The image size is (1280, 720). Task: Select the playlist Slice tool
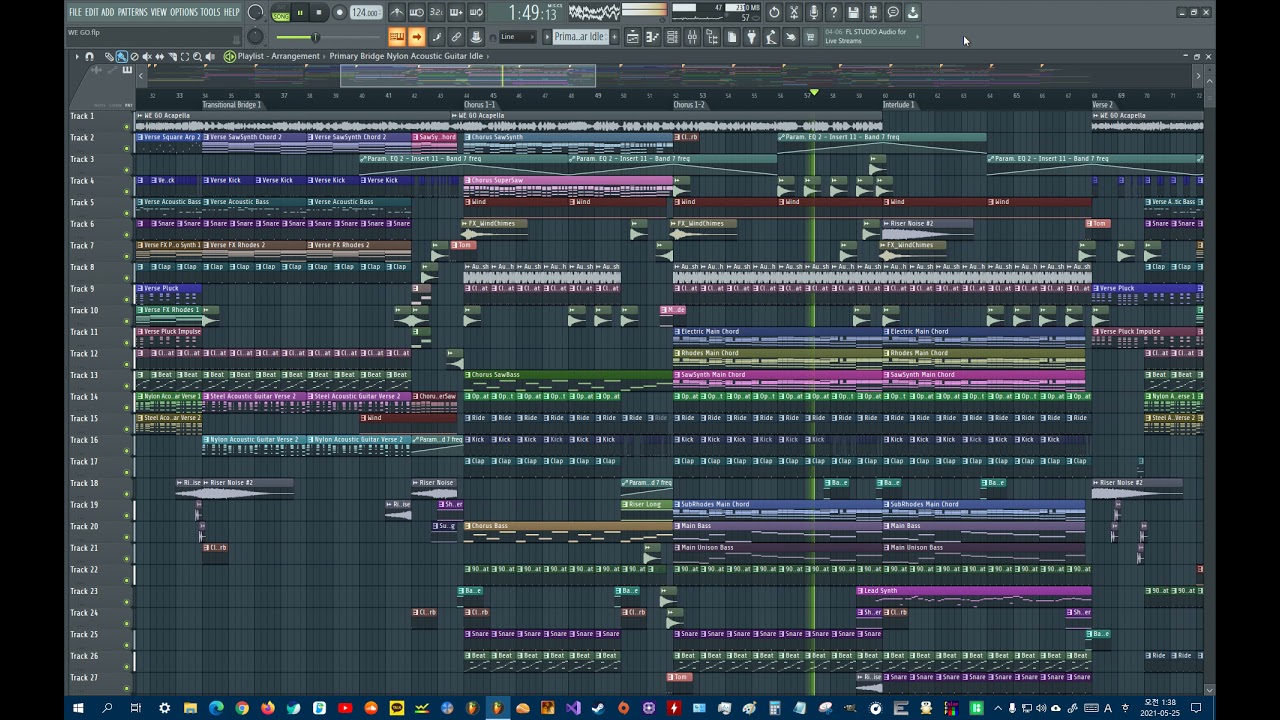coord(172,57)
